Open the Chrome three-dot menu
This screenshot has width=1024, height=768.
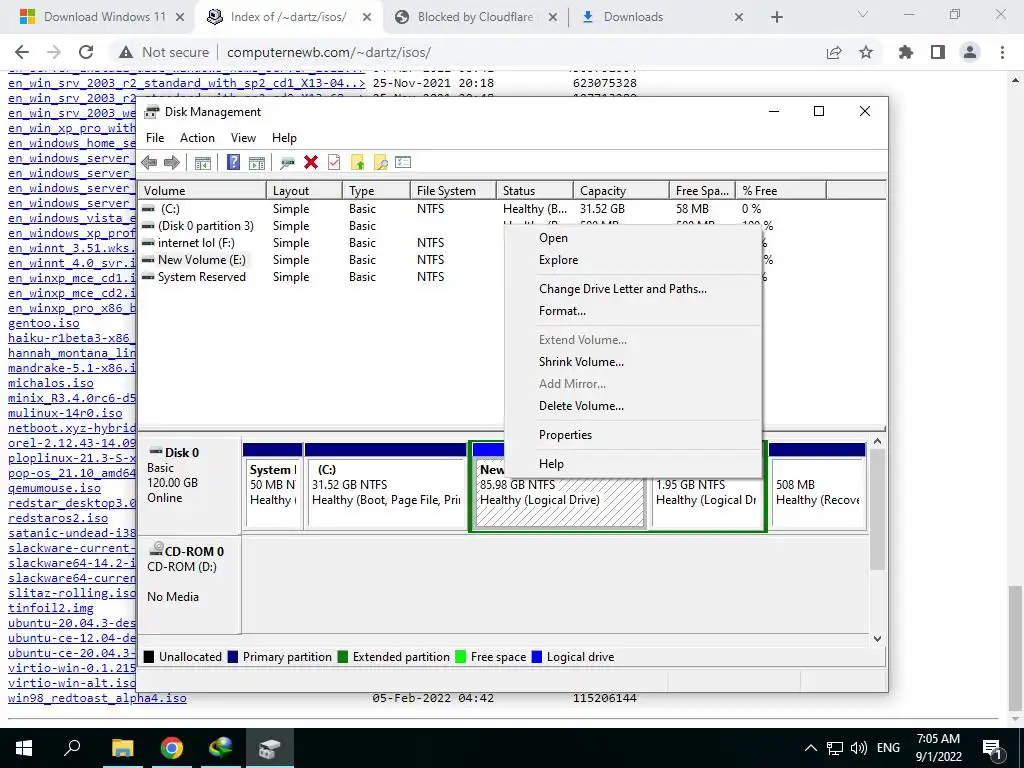pos(1002,52)
